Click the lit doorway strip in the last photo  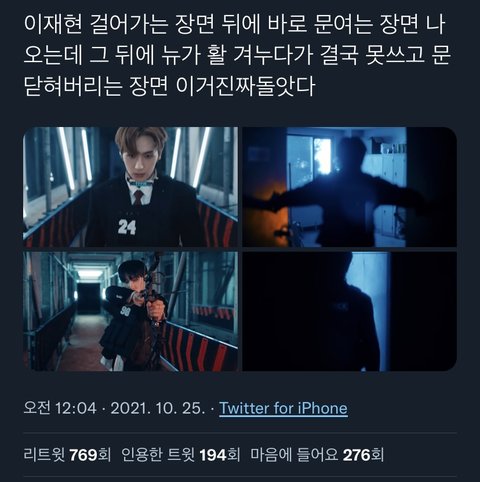(368, 308)
